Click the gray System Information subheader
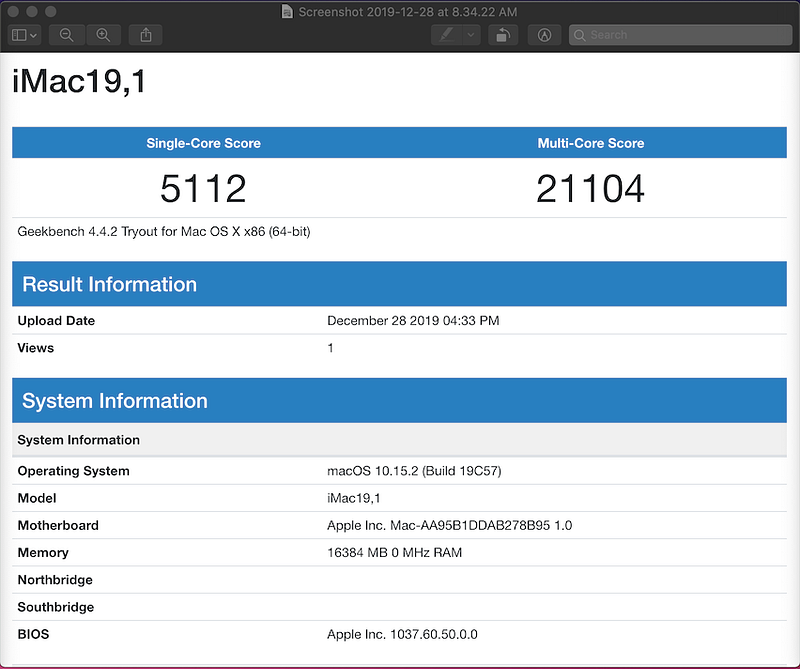Image resolution: width=800 pixels, height=669 pixels. (x=399, y=440)
